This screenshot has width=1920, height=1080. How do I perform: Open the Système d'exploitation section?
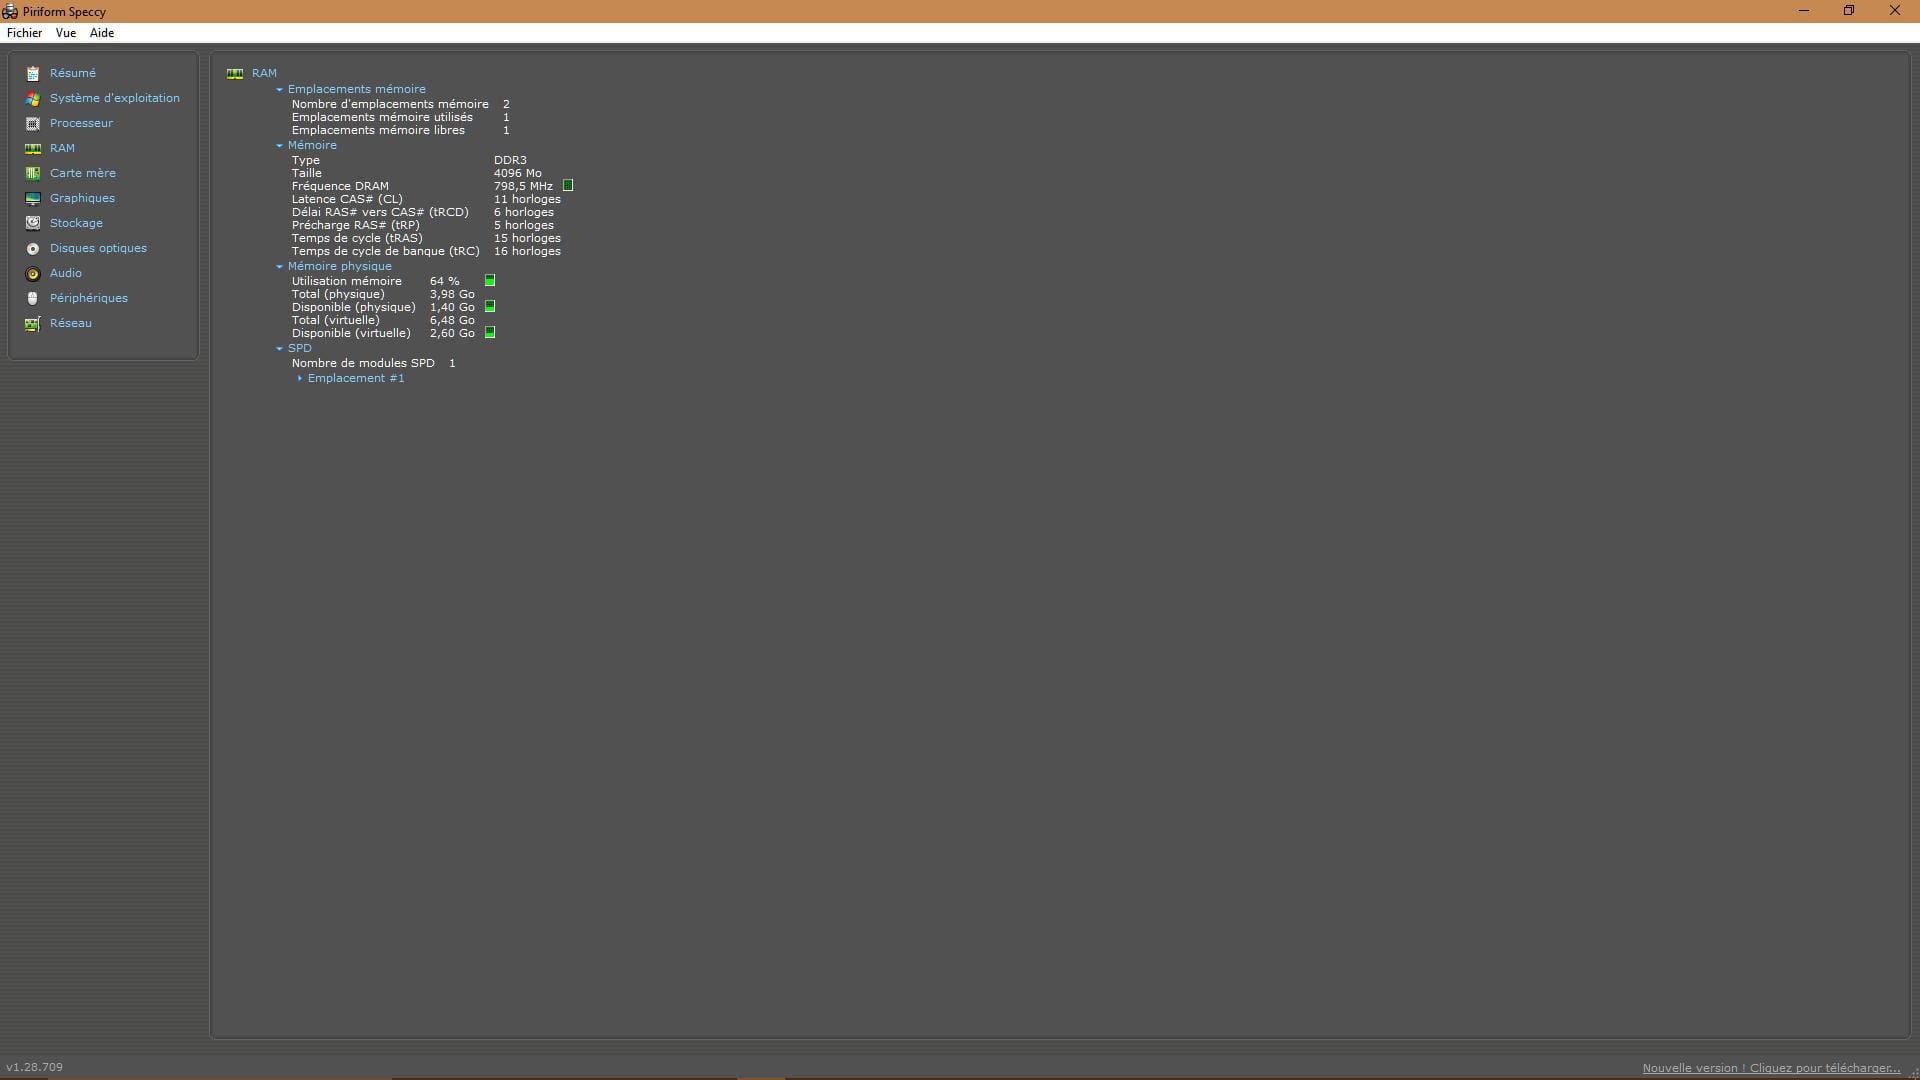pyautogui.click(x=115, y=98)
